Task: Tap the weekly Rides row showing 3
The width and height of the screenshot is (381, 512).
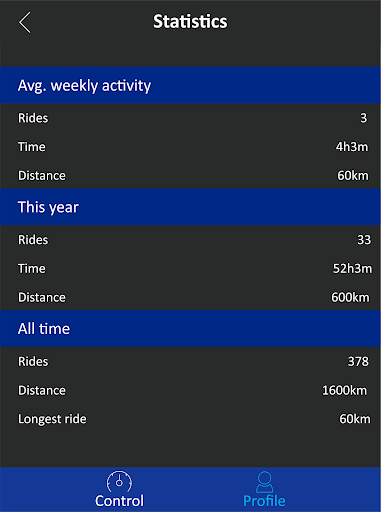Action: [x=190, y=118]
